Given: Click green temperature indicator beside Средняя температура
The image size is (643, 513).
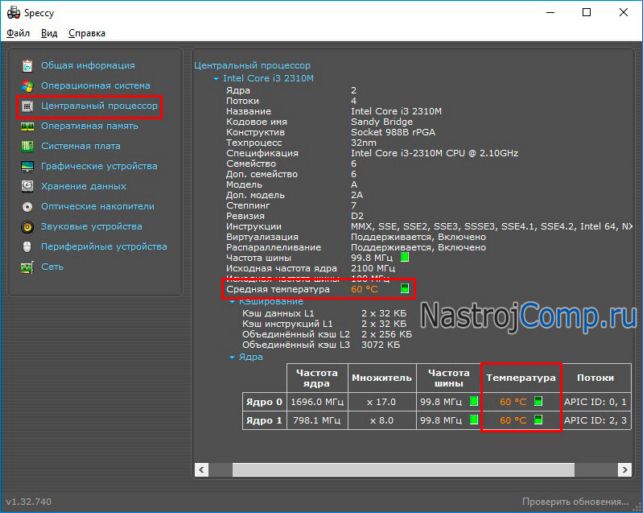Looking at the screenshot, I should (x=404, y=289).
